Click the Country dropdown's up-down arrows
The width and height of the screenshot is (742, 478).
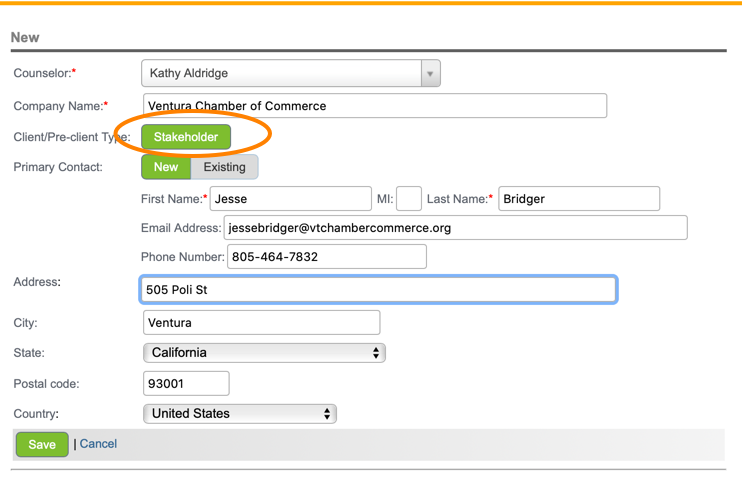point(327,414)
